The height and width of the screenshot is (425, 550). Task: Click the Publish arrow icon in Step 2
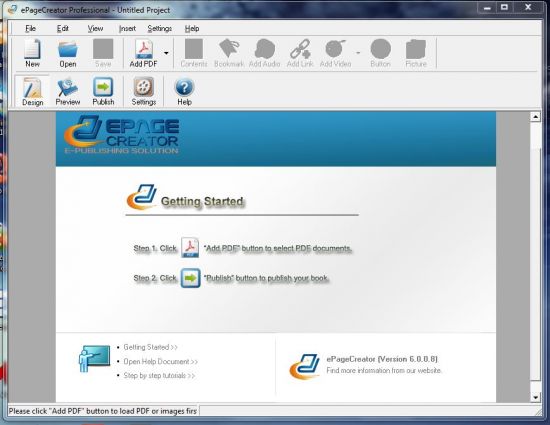[x=190, y=278]
